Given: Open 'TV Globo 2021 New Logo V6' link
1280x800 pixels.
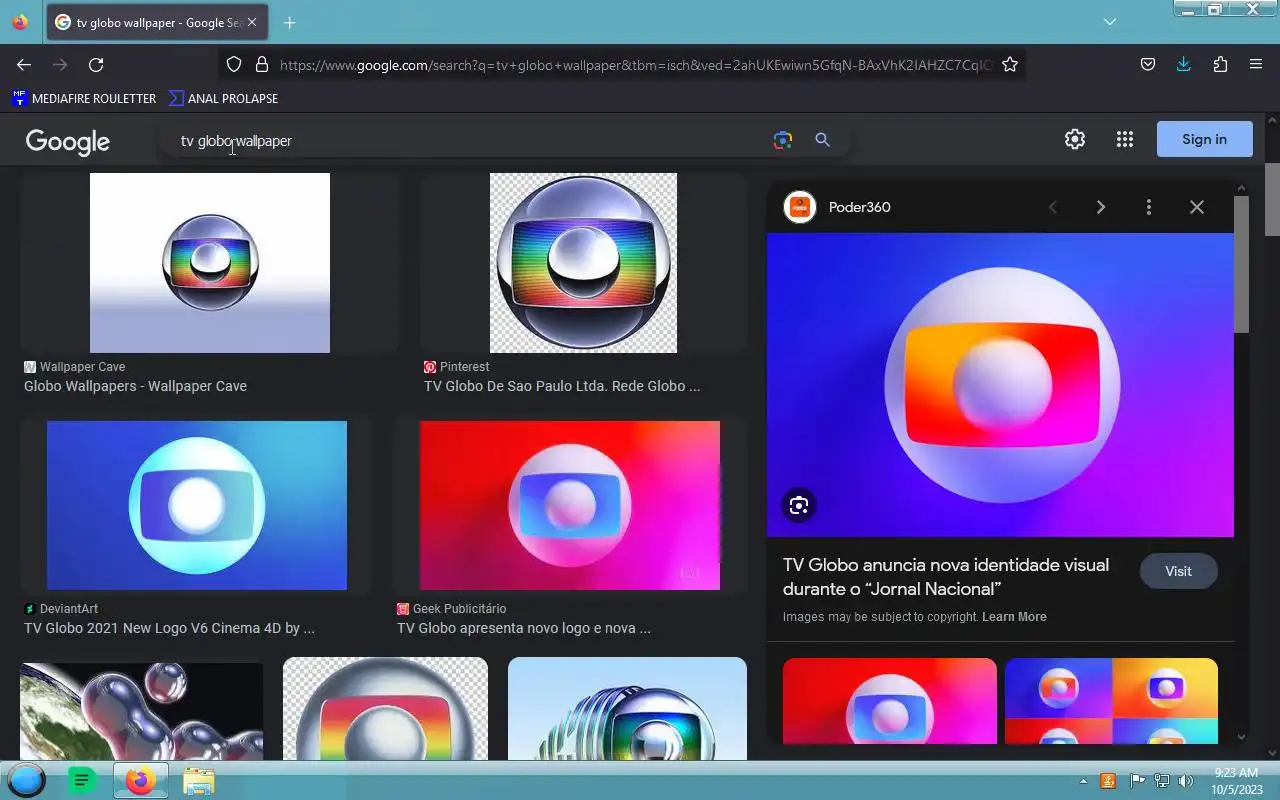Looking at the screenshot, I should pos(169,628).
